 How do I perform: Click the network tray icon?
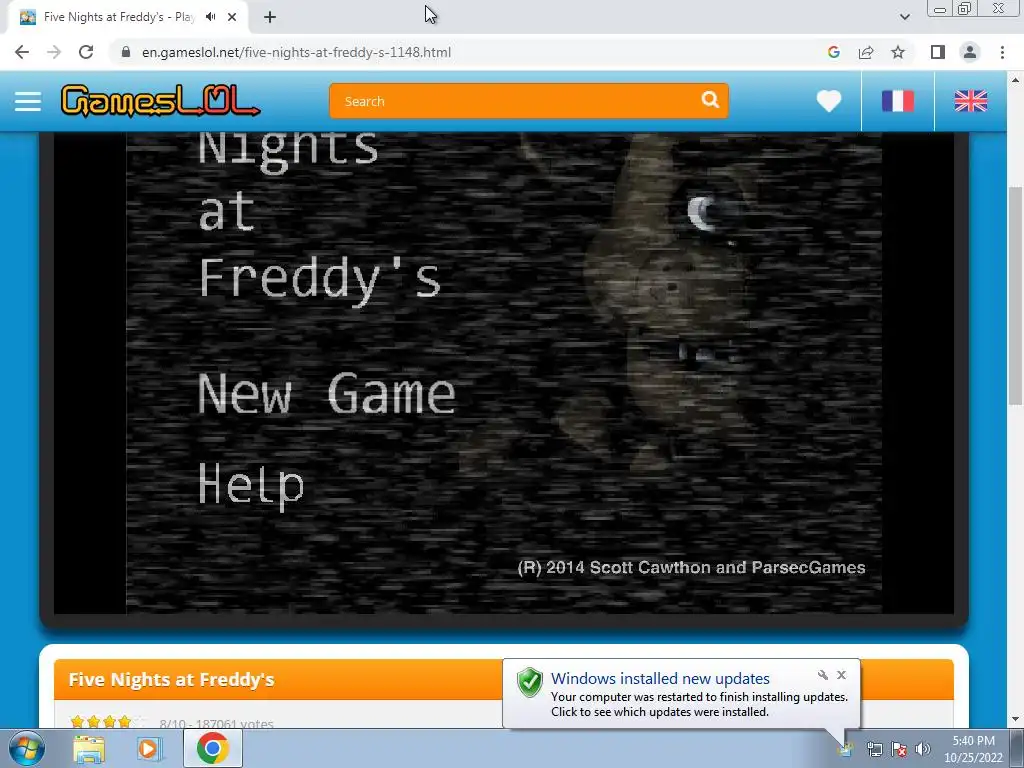coord(874,750)
